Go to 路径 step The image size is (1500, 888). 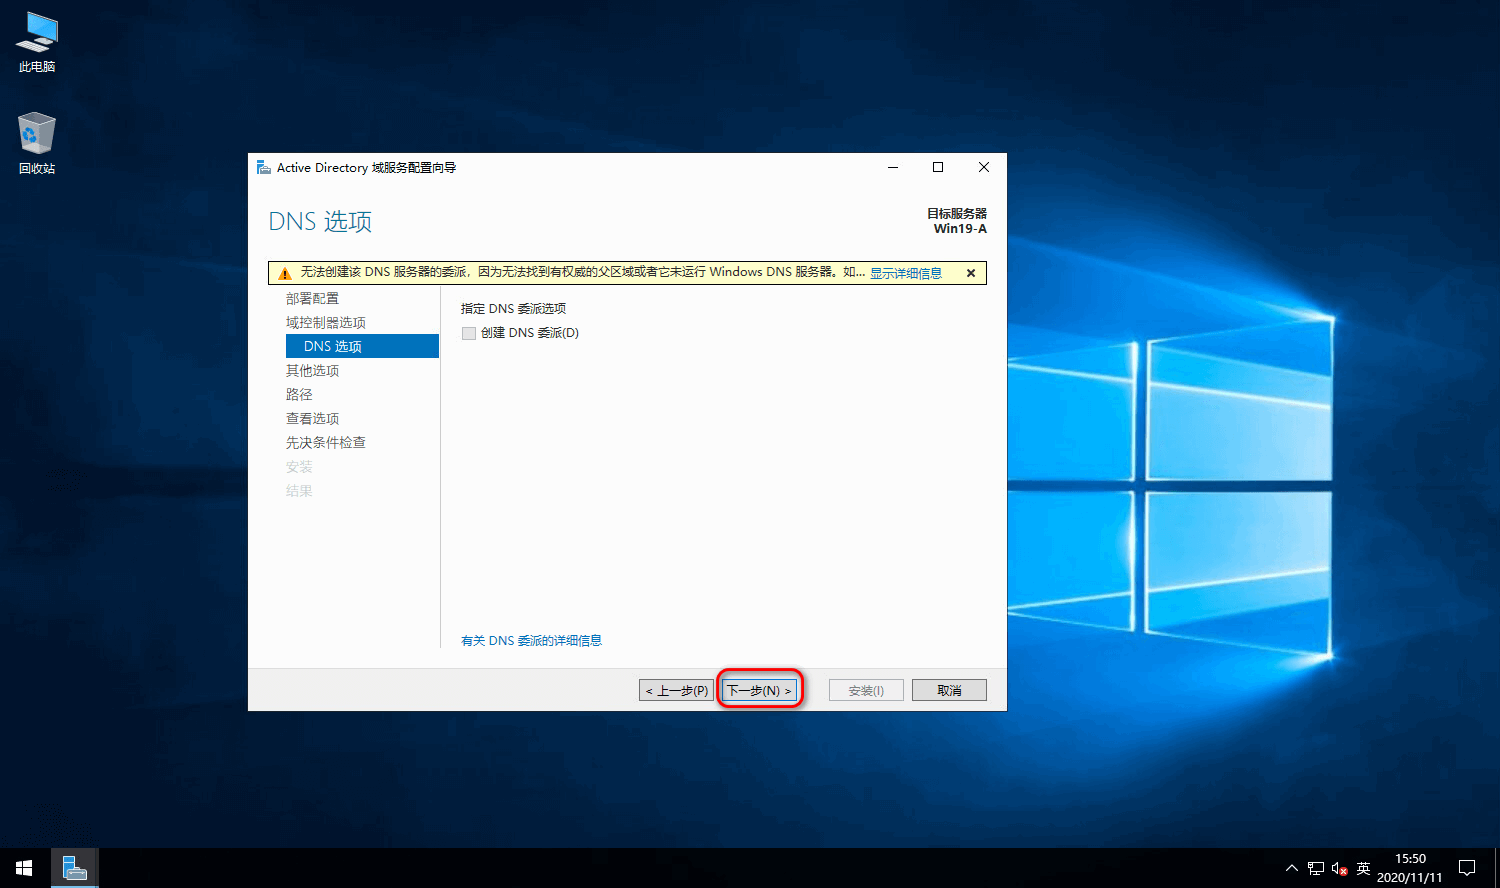[x=299, y=394]
